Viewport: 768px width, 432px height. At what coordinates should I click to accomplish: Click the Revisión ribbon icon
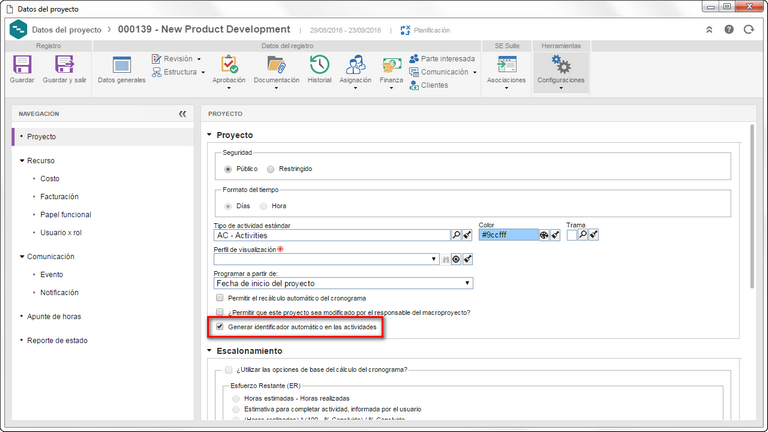[x=156, y=59]
